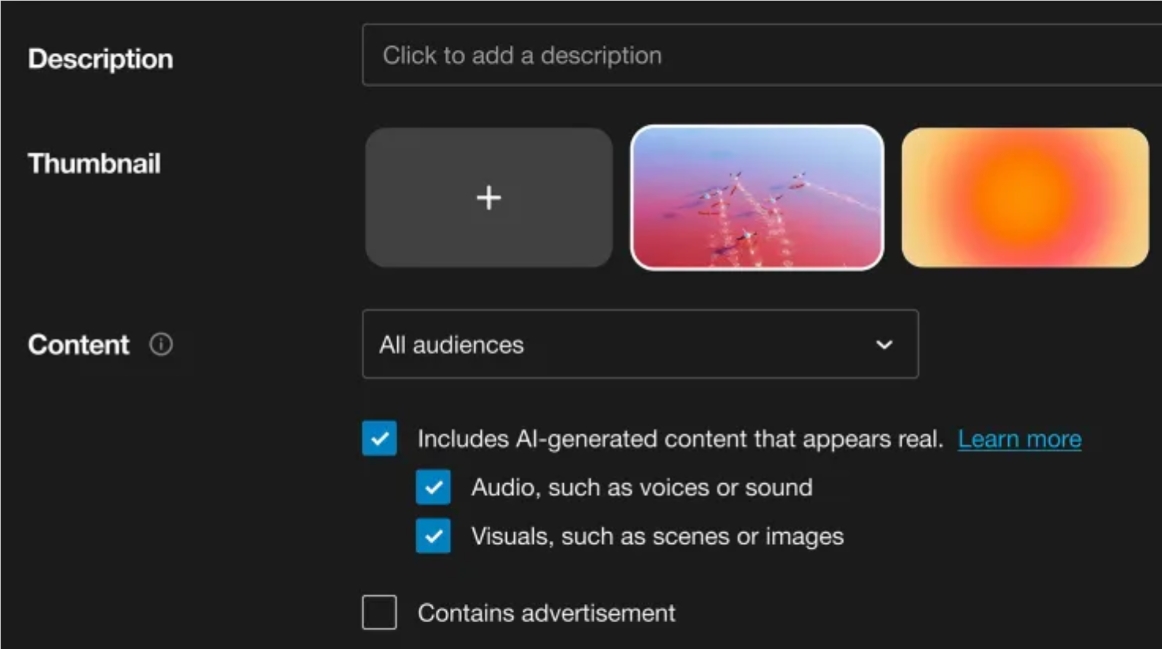Click the Learn more hyperlink about AI content
Viewport: 1162px width, 649px height.
point(1019,438)
